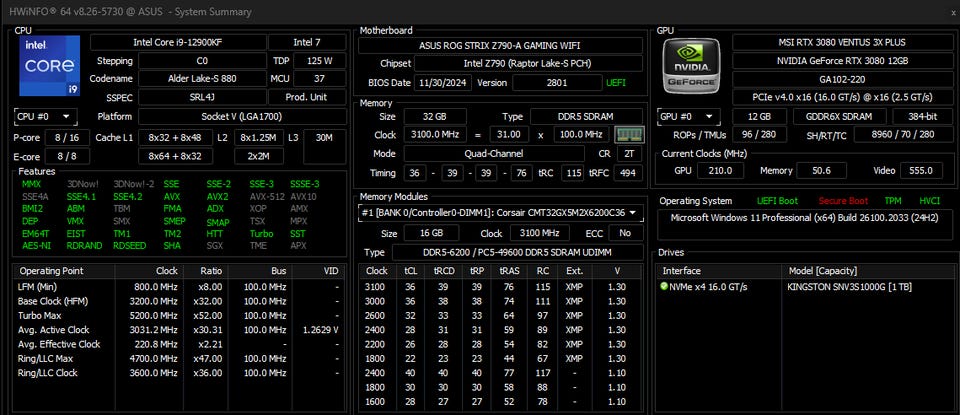Image resolution: width=960 pixels, height=415 pixels.
Task: Click the tRAS column header in timings table
Action: point(509,271)
